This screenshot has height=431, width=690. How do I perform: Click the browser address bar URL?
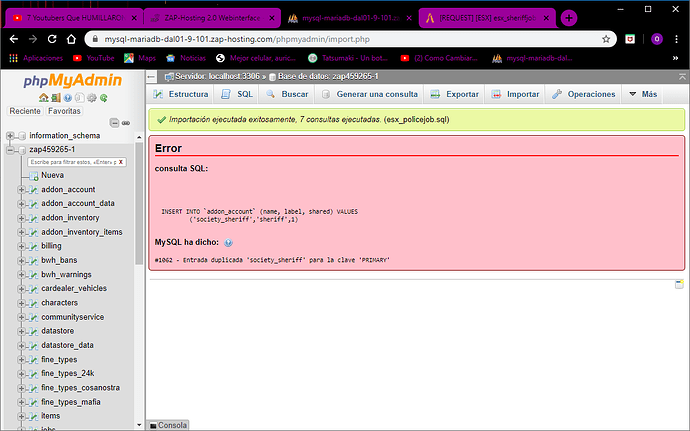pyautogui.click(x=237, y=39)
